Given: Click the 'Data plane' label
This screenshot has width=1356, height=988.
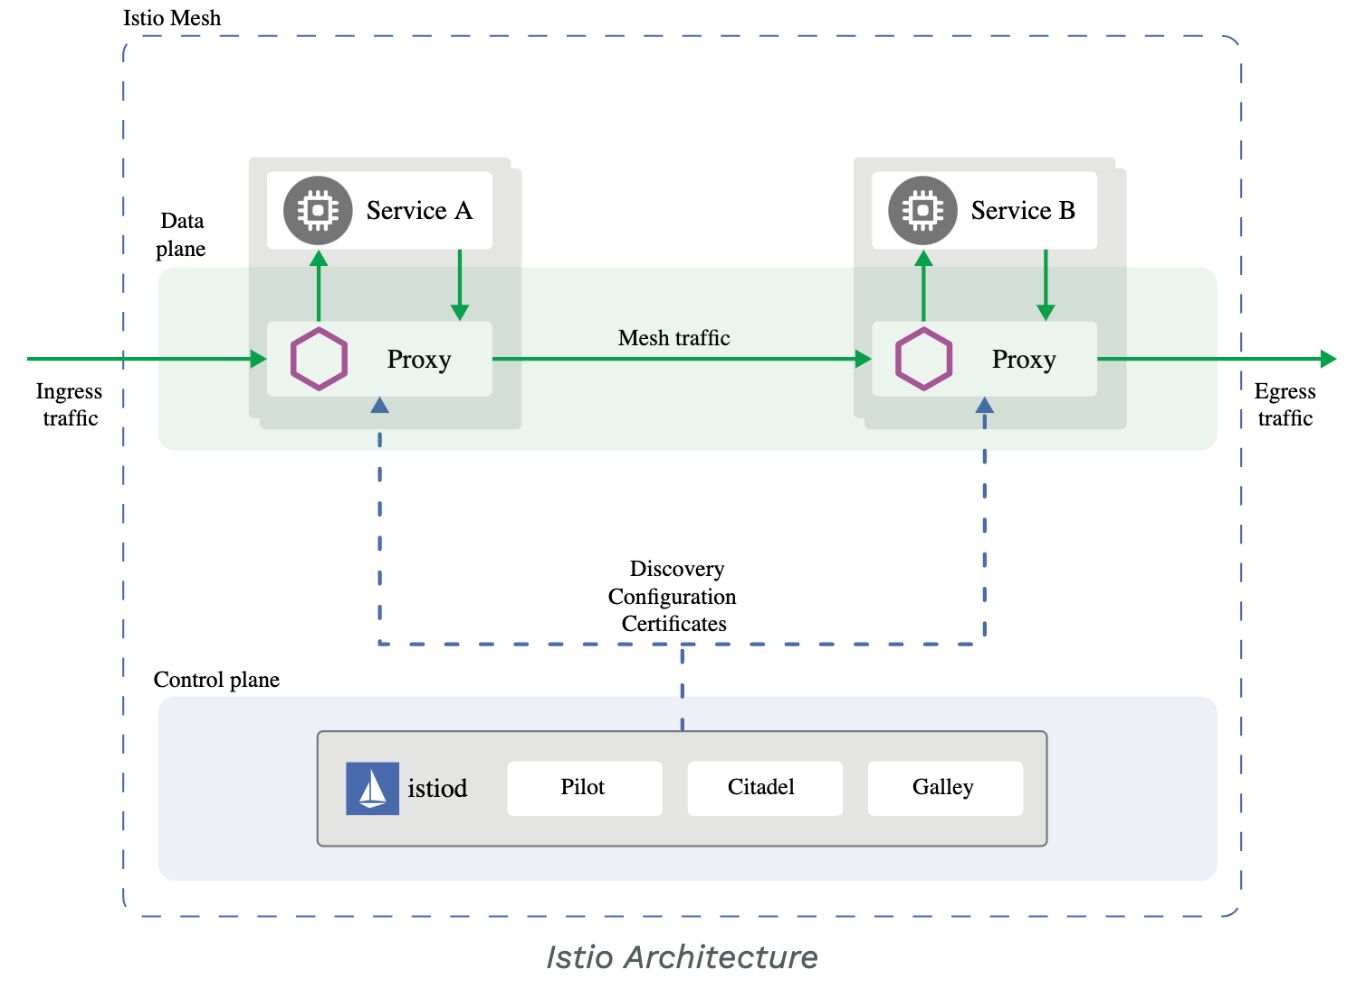Looking at the screenshot, I should click(181, 234).
